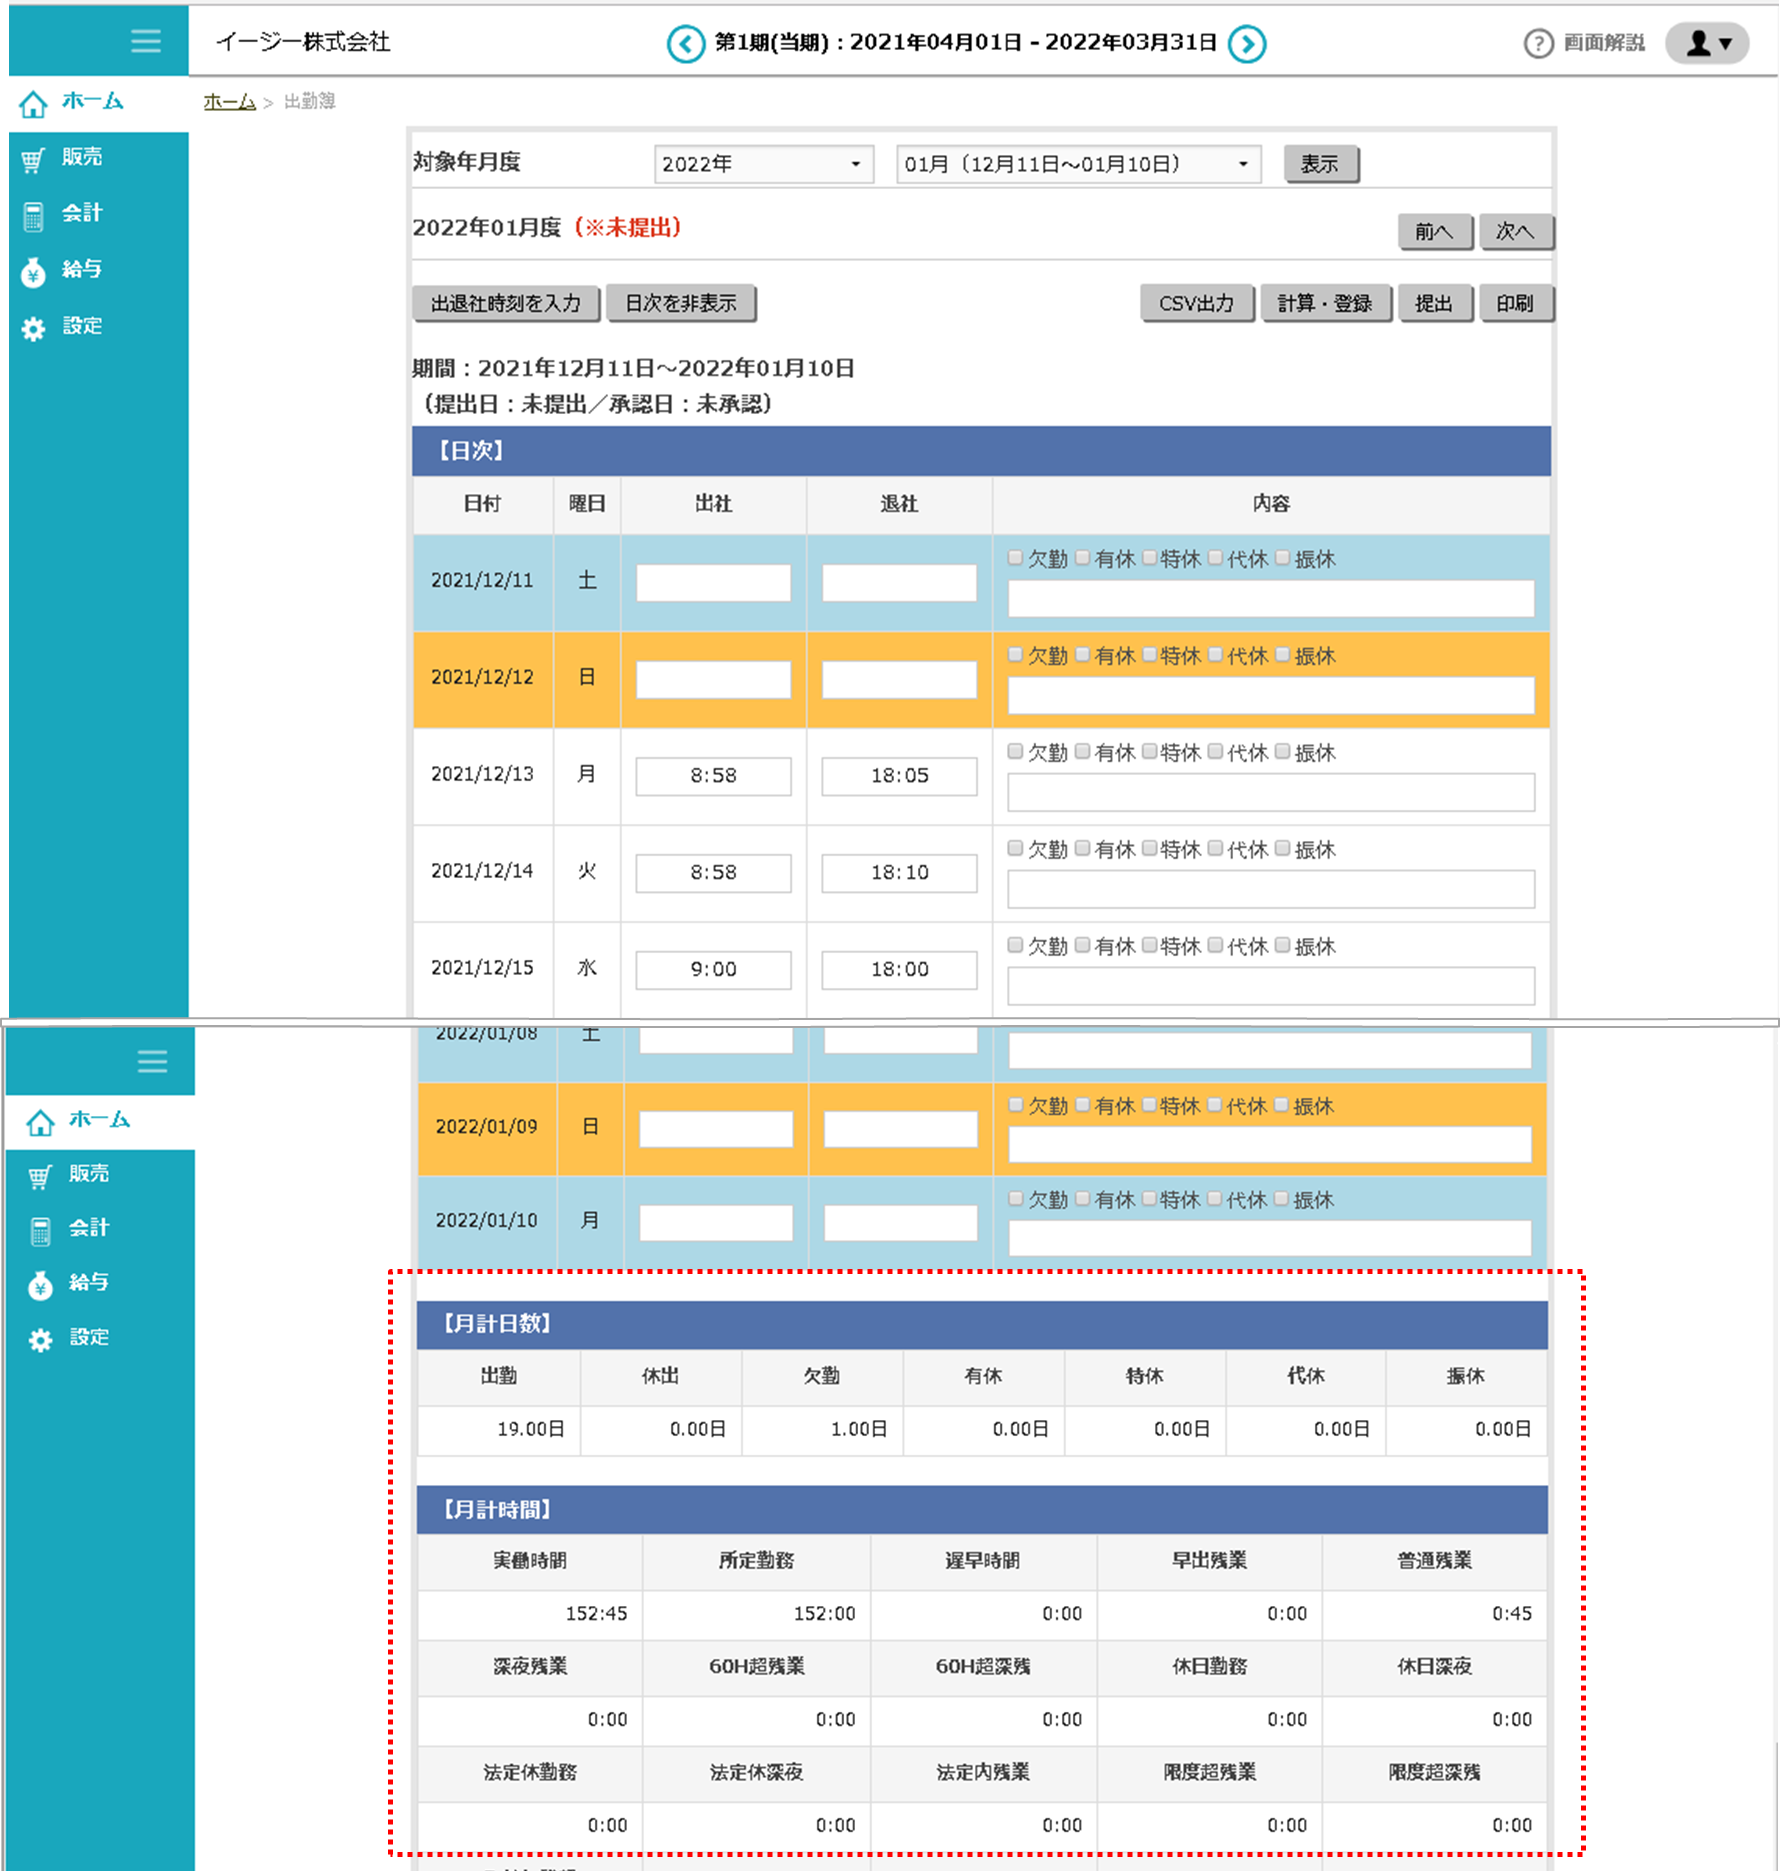Click the top hamburger menu icon
Image resolution: width=1780 pixels, height=1871 pixels.
click(145, 41)
